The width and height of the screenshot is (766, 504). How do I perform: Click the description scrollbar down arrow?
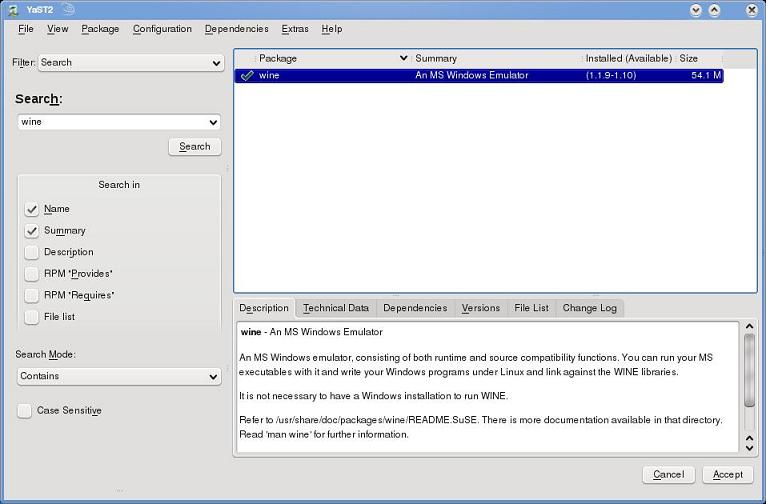tap(749, 448)
